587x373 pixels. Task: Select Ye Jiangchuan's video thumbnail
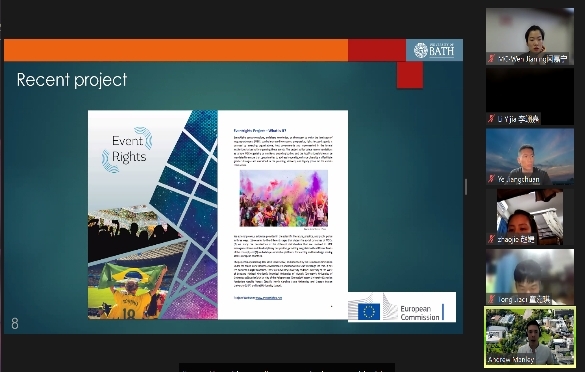530,157
